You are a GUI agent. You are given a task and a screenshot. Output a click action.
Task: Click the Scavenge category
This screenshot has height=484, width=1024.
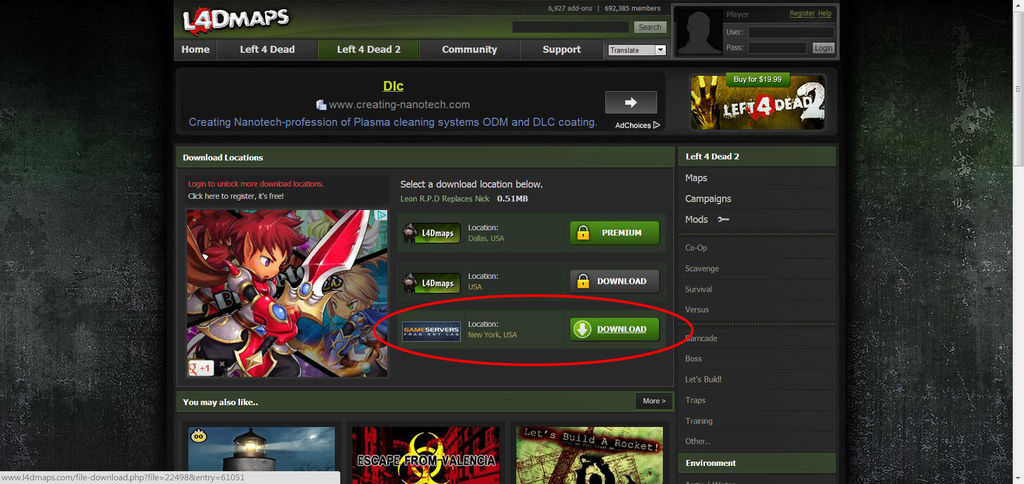pyautogui.click(x=702, y=269)
